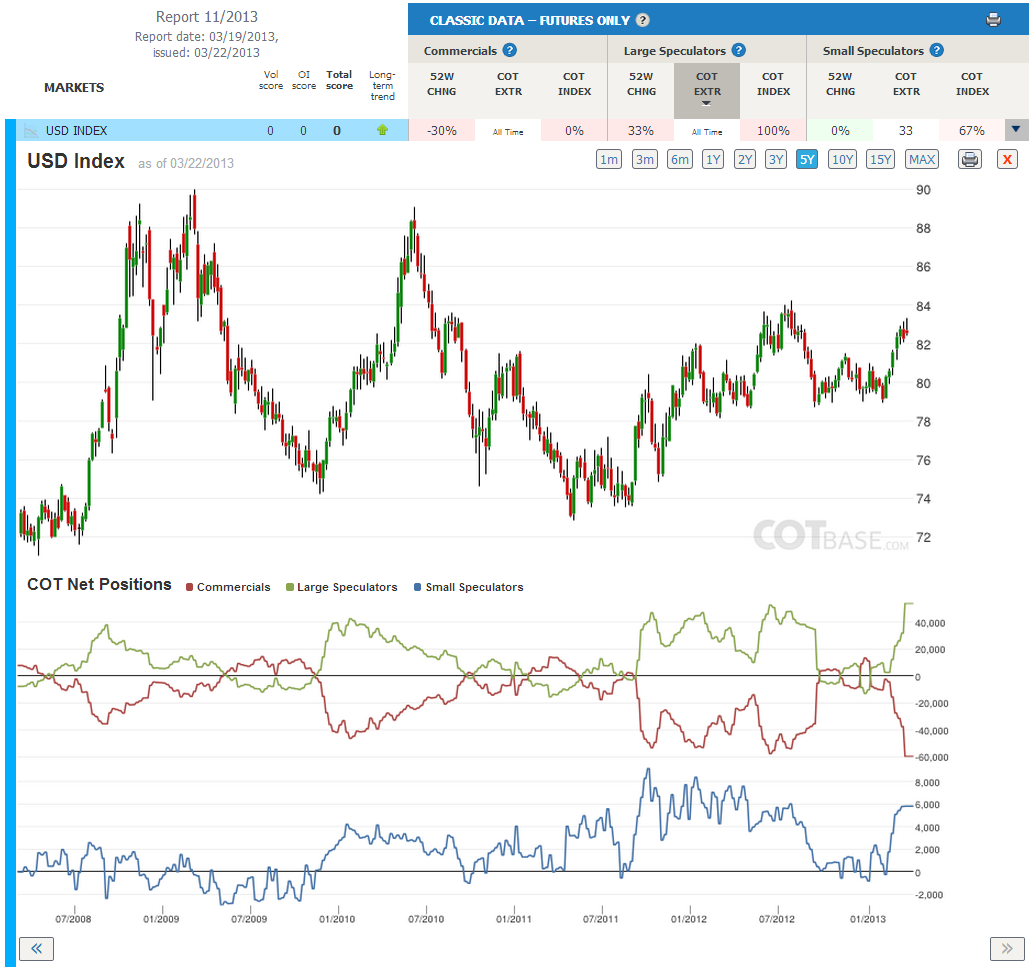
Task: Select the 10Y time range
Action: pyautogui.click(x=842, y=159)
